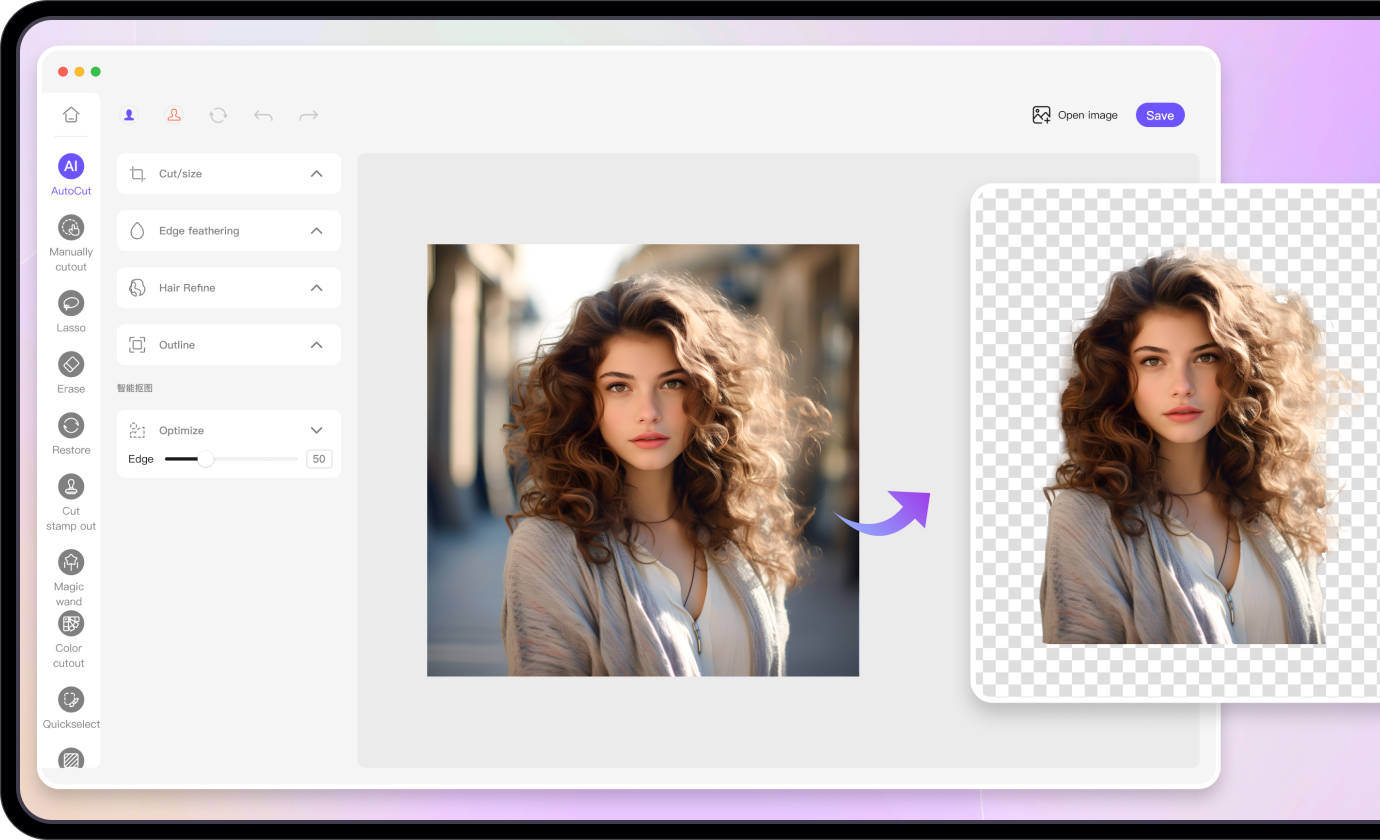Viewport: 1380px width, 840px height.
Task: Expand the Edge feathering section
Action: point(316,231)
